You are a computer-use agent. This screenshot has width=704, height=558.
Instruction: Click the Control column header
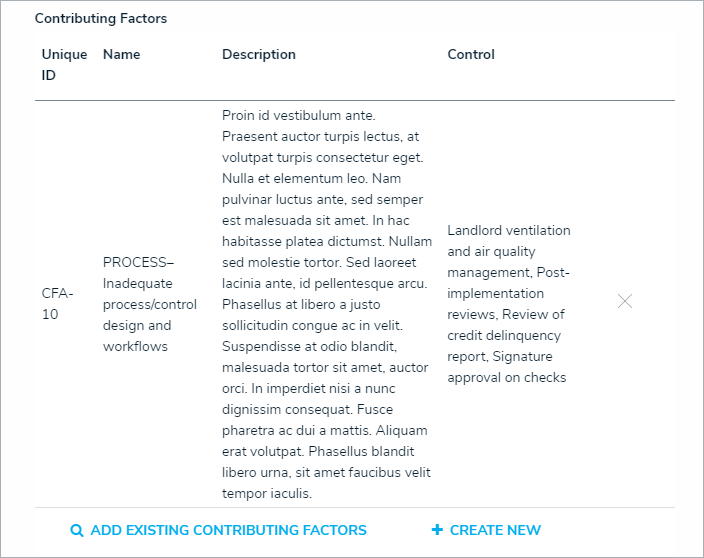coord(471,55)
